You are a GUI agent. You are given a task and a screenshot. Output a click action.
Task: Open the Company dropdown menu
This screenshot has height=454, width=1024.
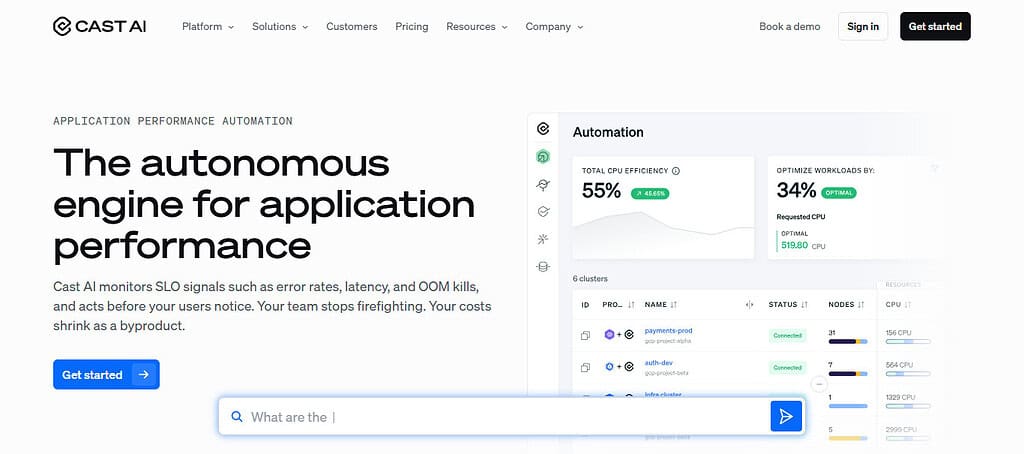(x=554, y=27)
